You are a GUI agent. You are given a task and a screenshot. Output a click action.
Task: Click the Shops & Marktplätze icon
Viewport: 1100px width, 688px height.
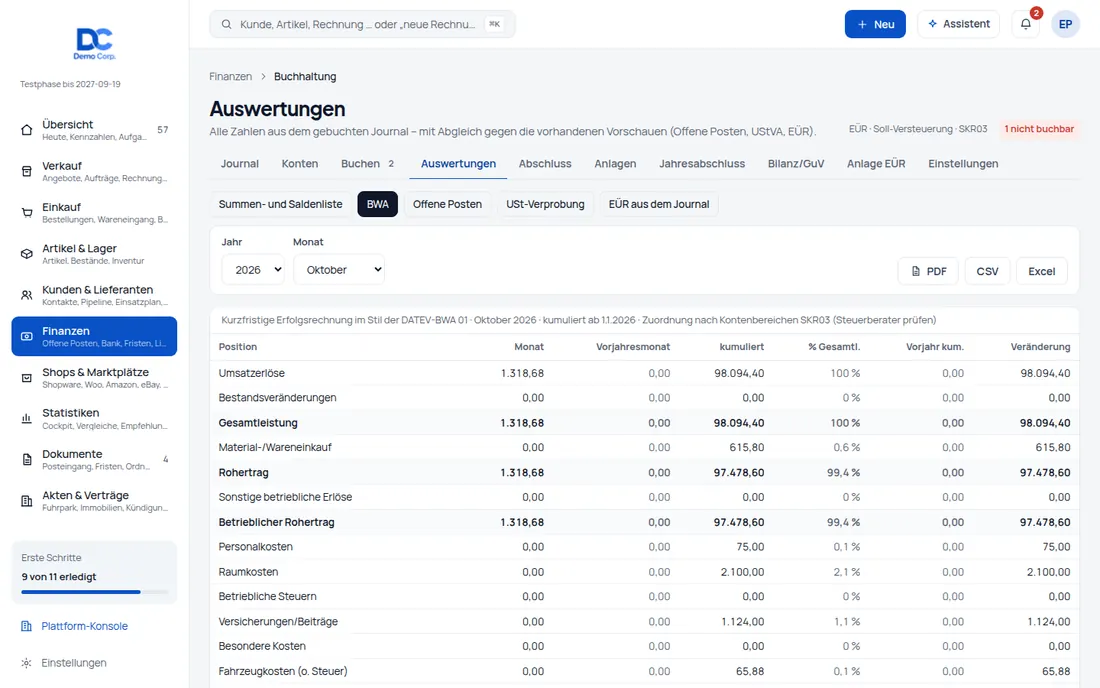pos(27,378)
